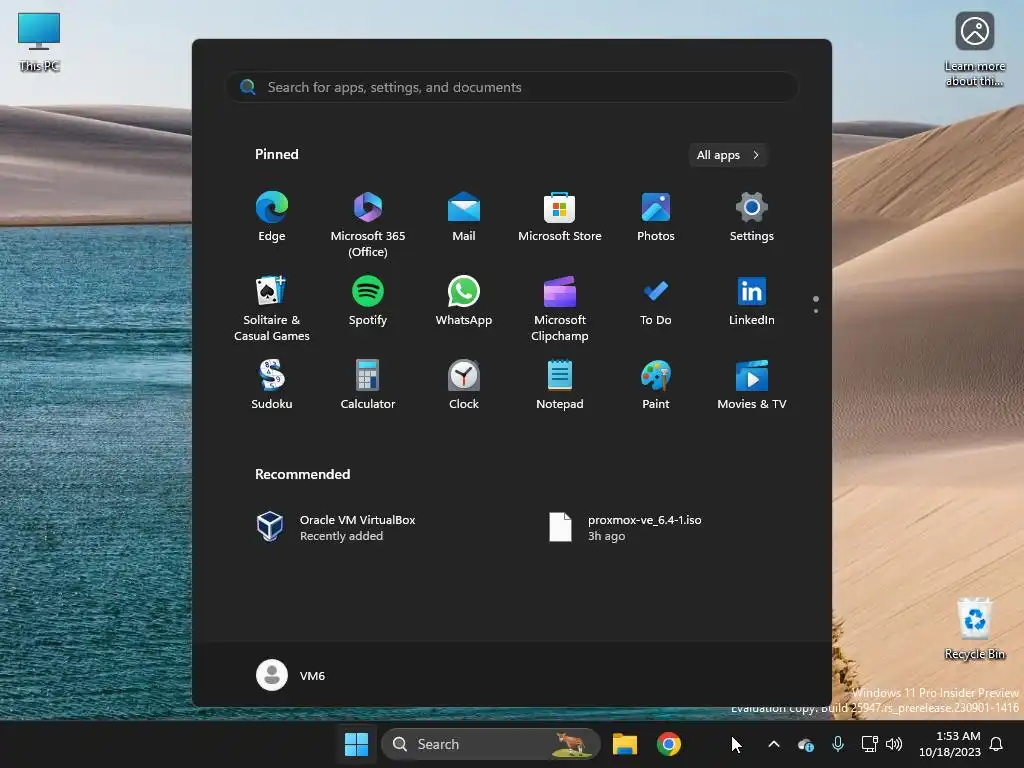Image resolution: width=1024 pixels, height=768 pixels.
Task: Open Notepad from Pinned apps
Action: pos(560,385)
